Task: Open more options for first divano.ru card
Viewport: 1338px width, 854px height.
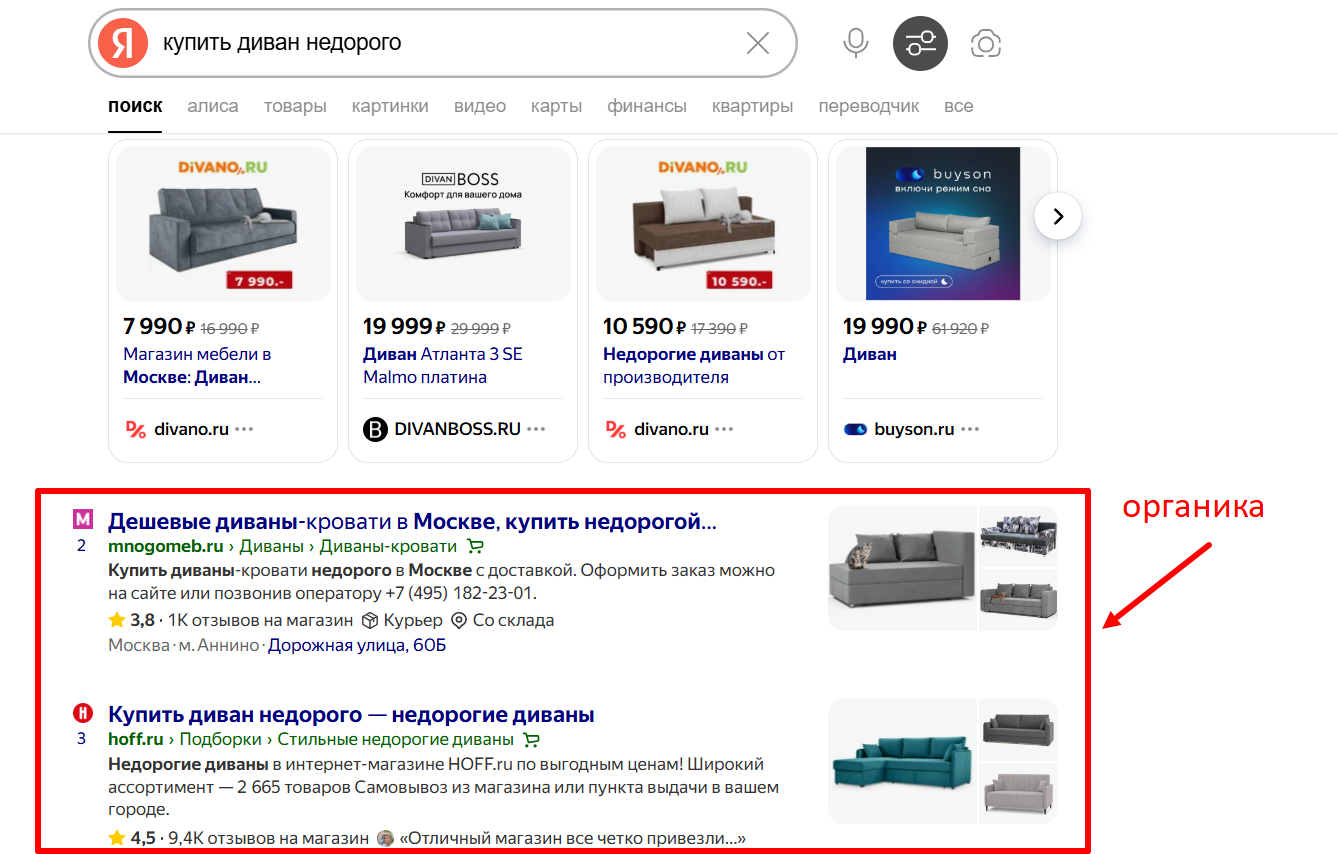Action: pos(244,429)
